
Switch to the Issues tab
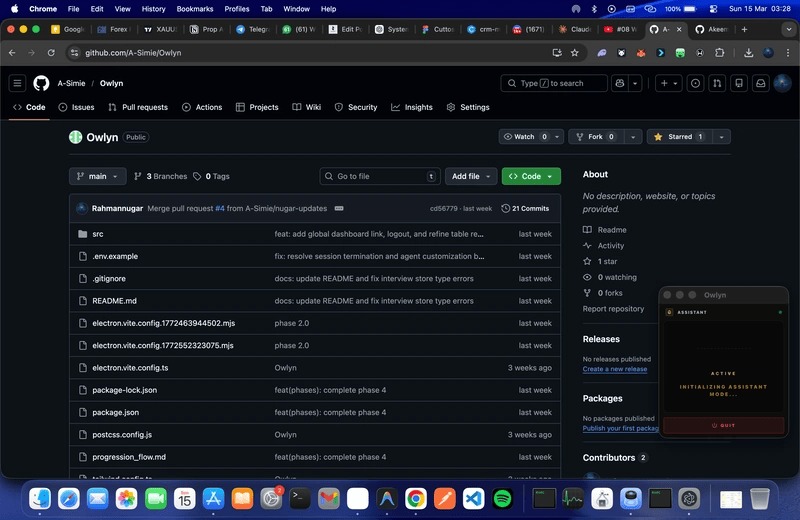pyautogui.click(x=77, y=107)
